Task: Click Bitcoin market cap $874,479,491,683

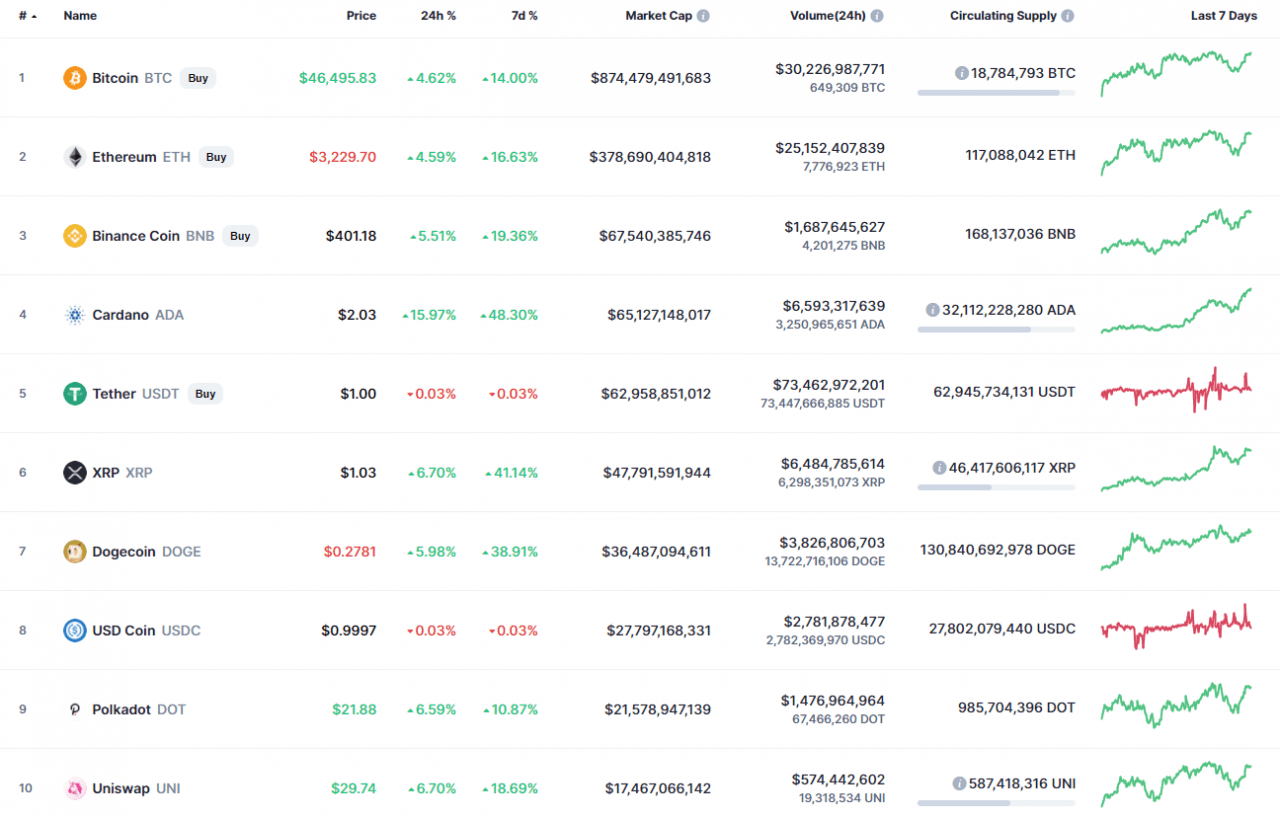Action: 651,78
